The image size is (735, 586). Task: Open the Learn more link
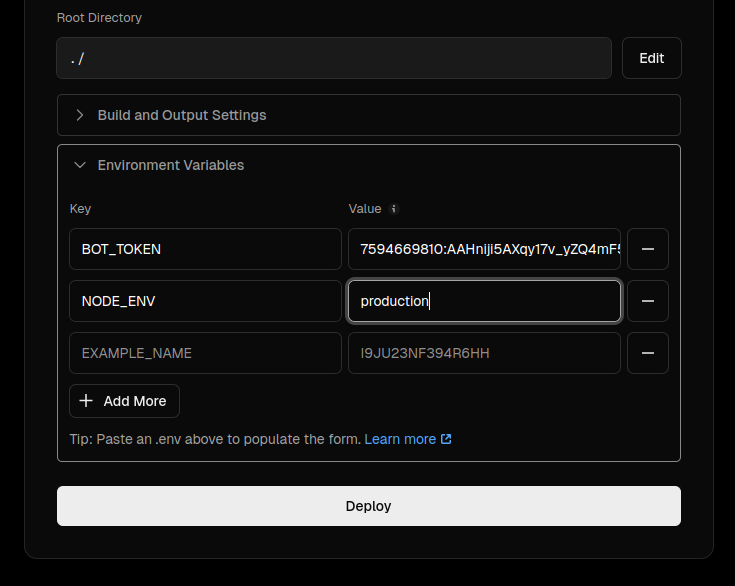pos(407,439)
